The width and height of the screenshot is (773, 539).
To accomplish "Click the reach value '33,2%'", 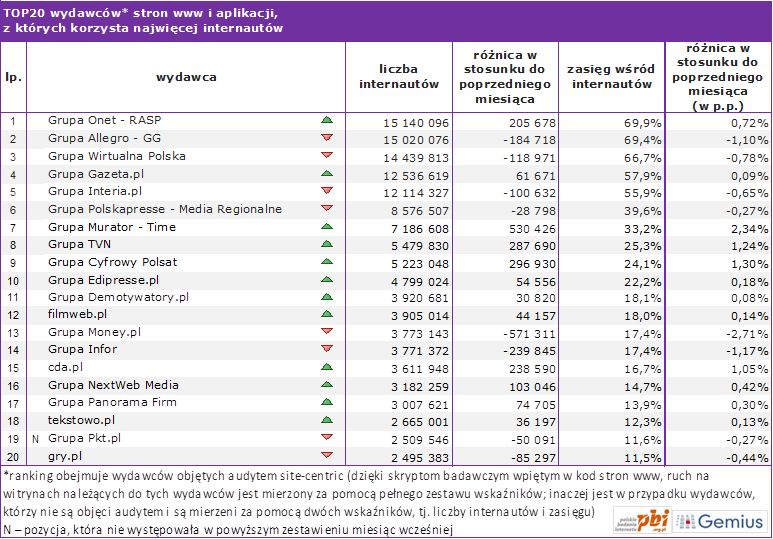I will click(x=643, y=229).
